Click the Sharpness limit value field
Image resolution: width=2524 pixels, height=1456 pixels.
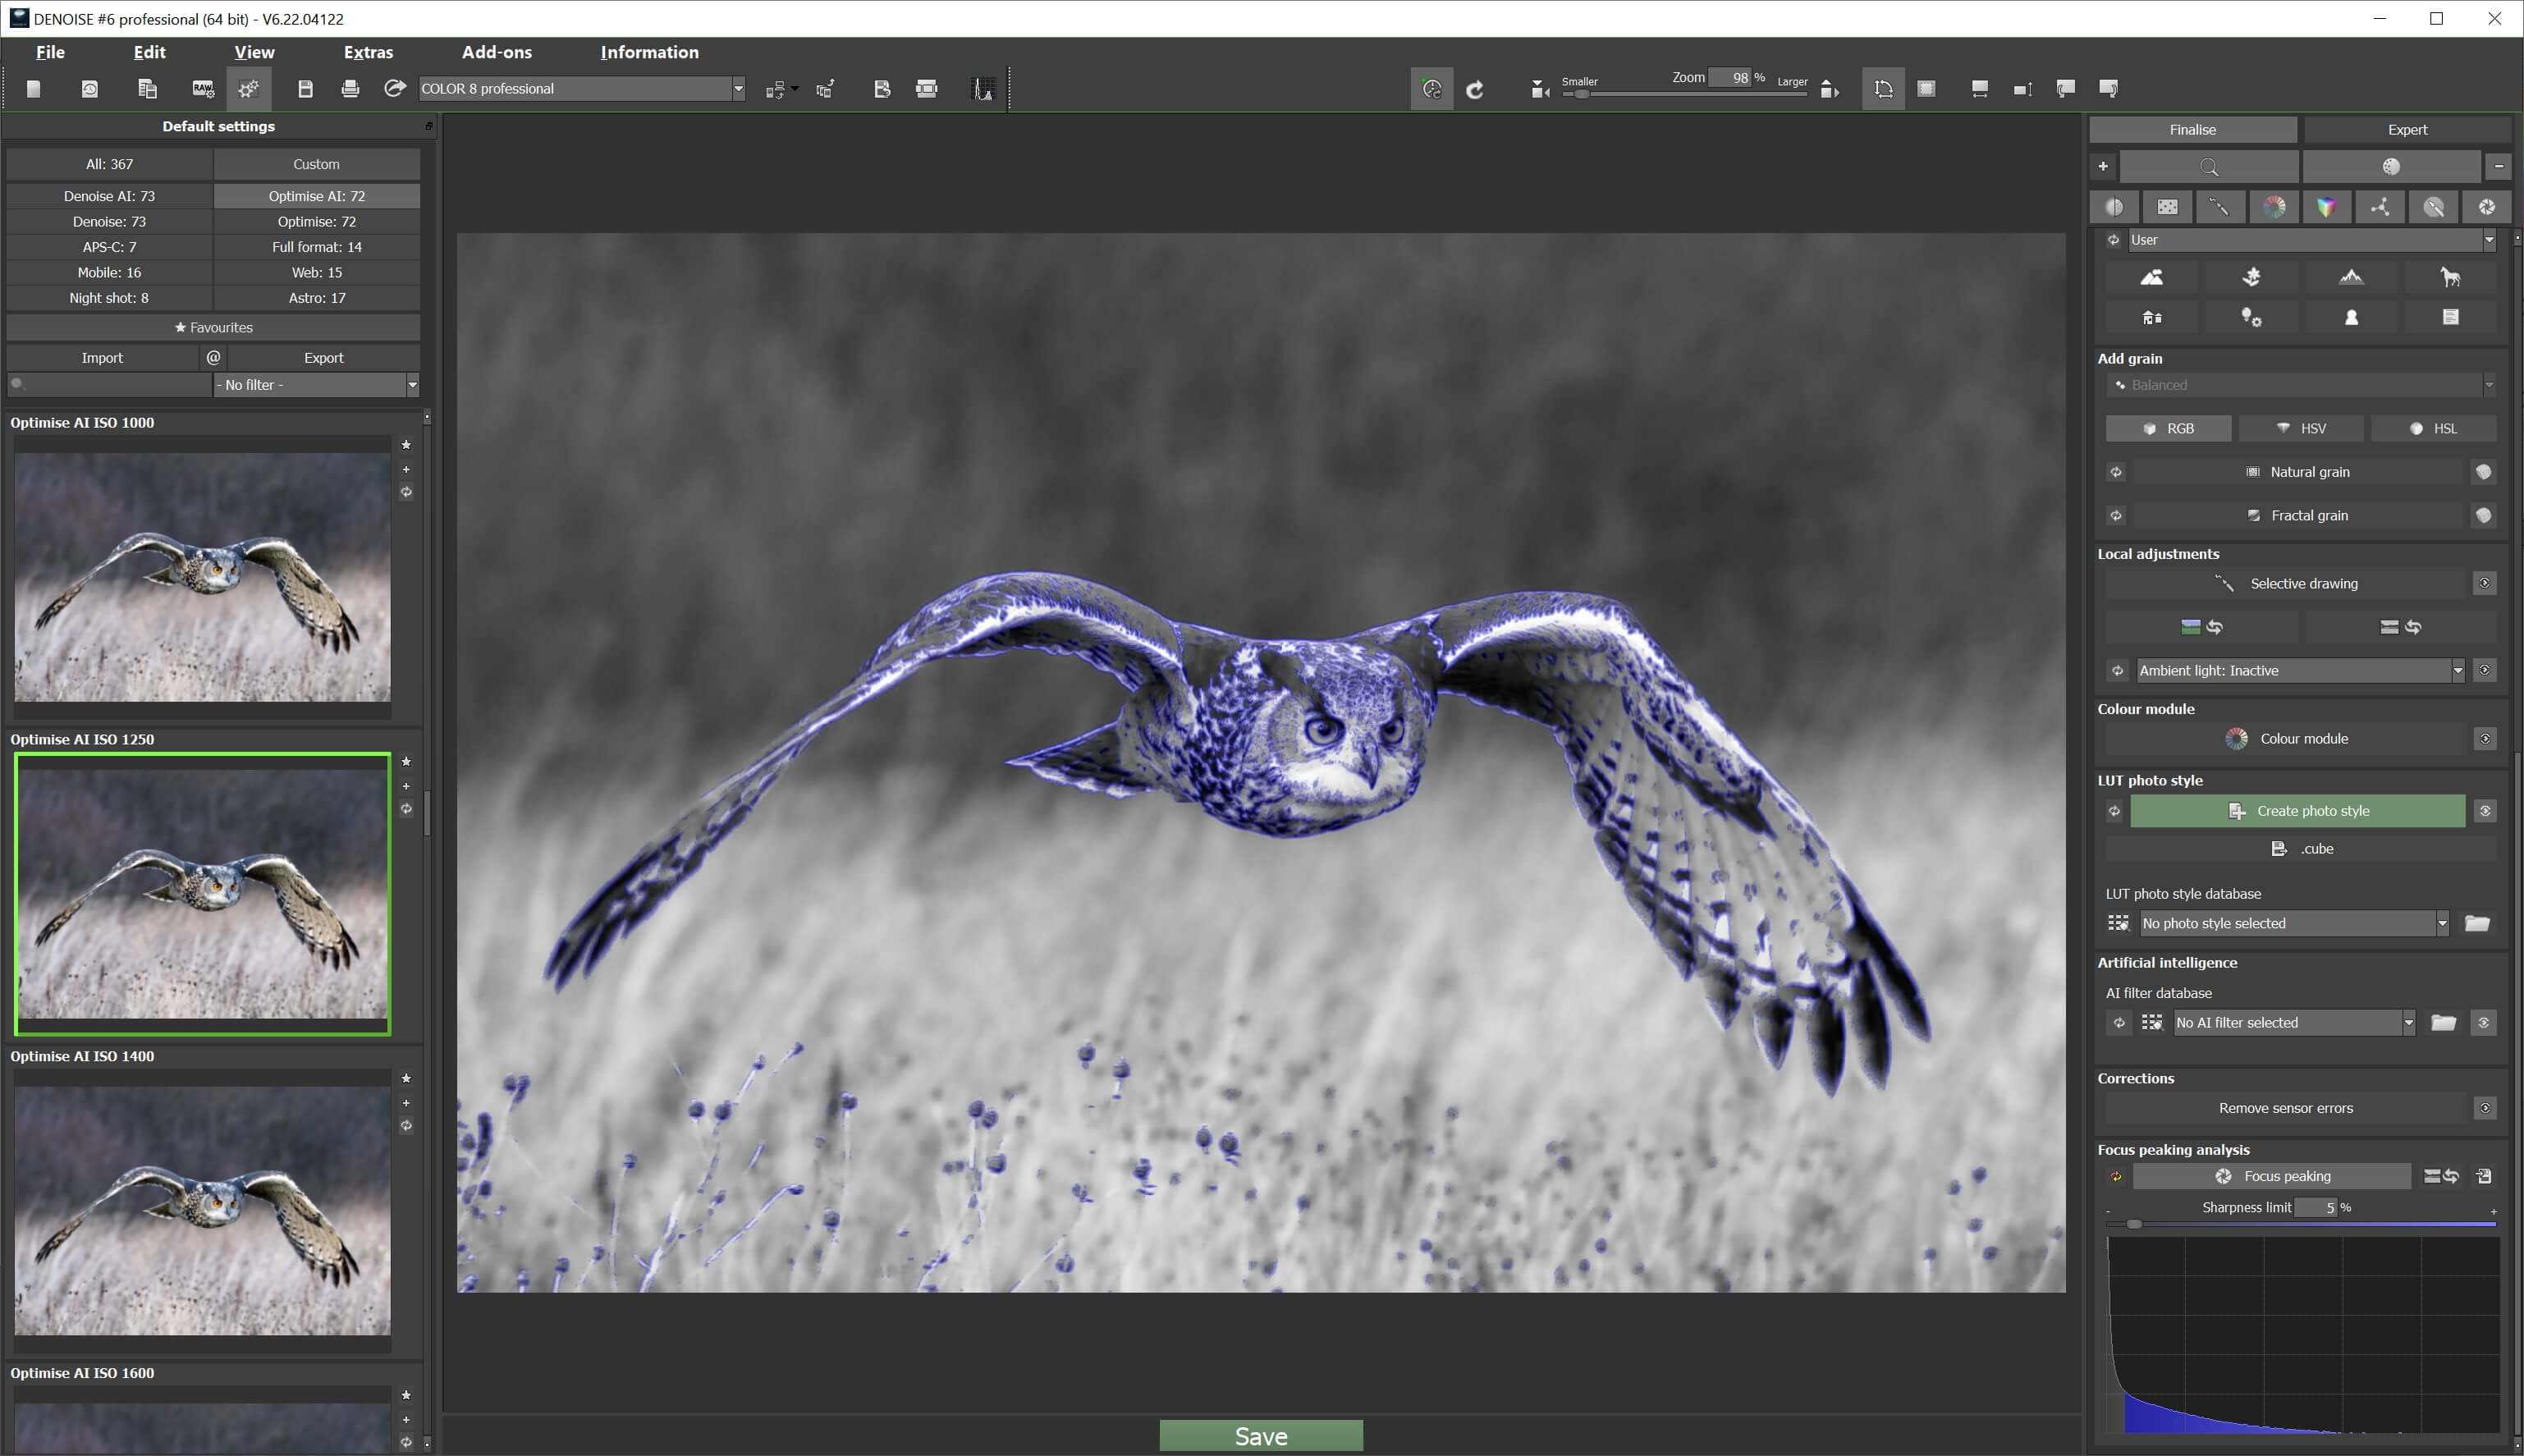pyautogui.click(x=2316, y=1208)
